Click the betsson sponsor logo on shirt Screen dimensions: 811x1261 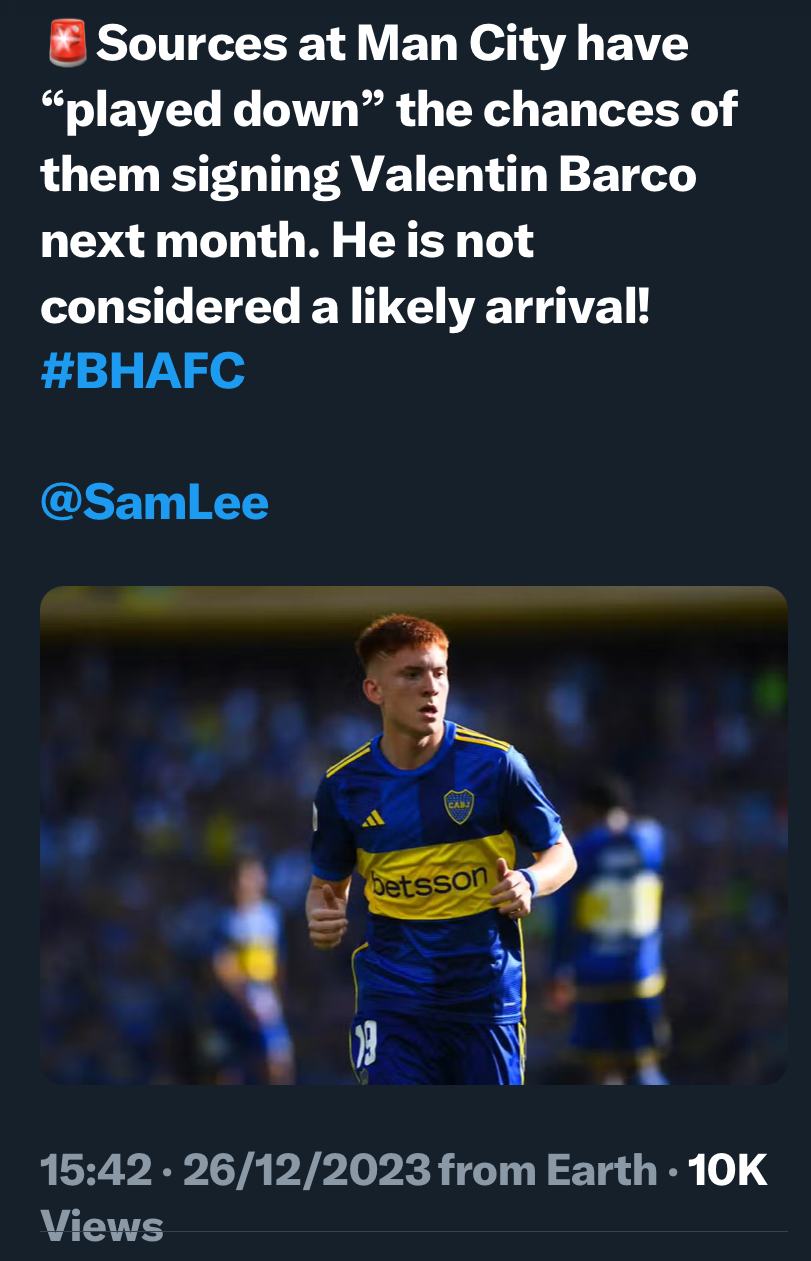(x=429, y=882)
